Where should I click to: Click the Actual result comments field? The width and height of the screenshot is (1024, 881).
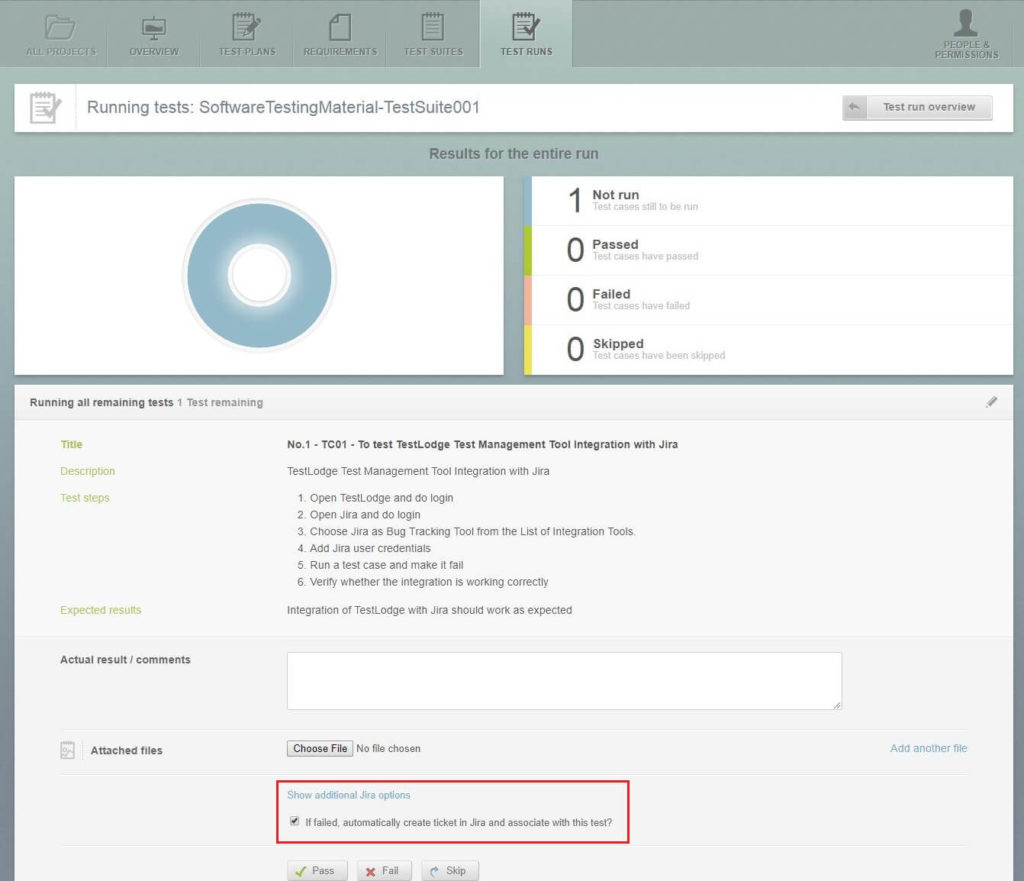click(x=565, y=679)
